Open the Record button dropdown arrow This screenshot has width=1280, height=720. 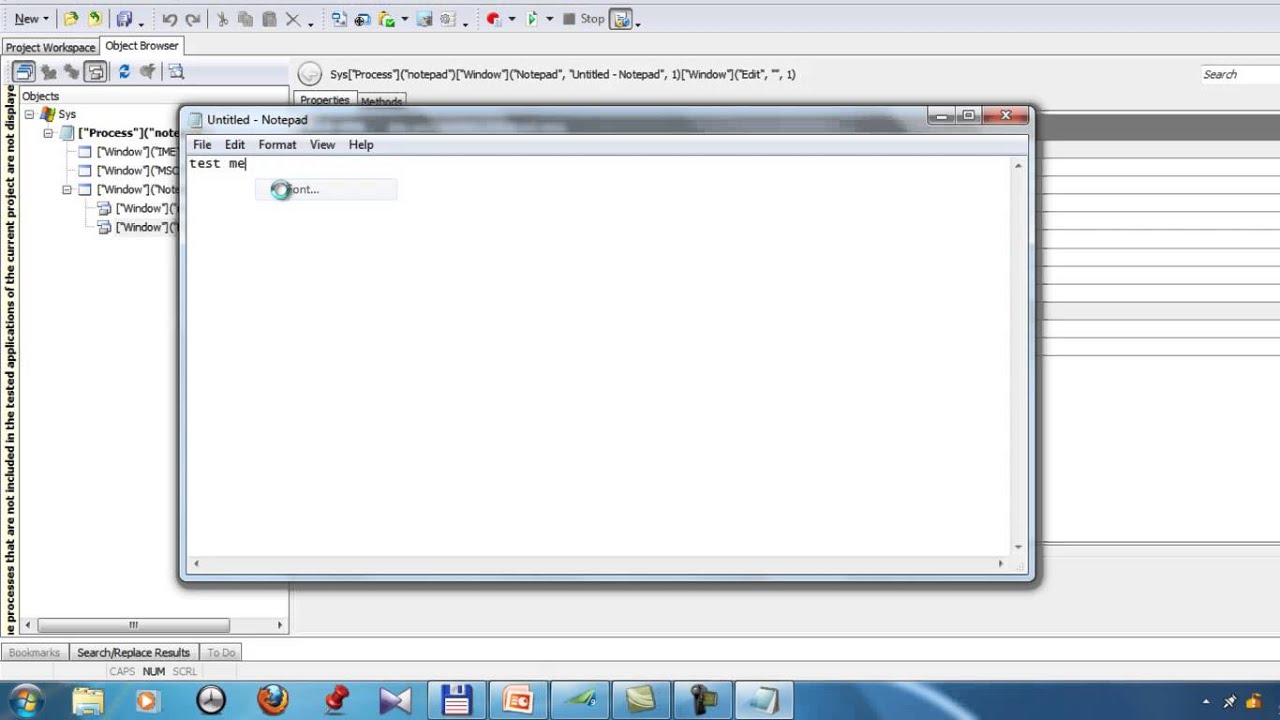click(x=512, y=19)
